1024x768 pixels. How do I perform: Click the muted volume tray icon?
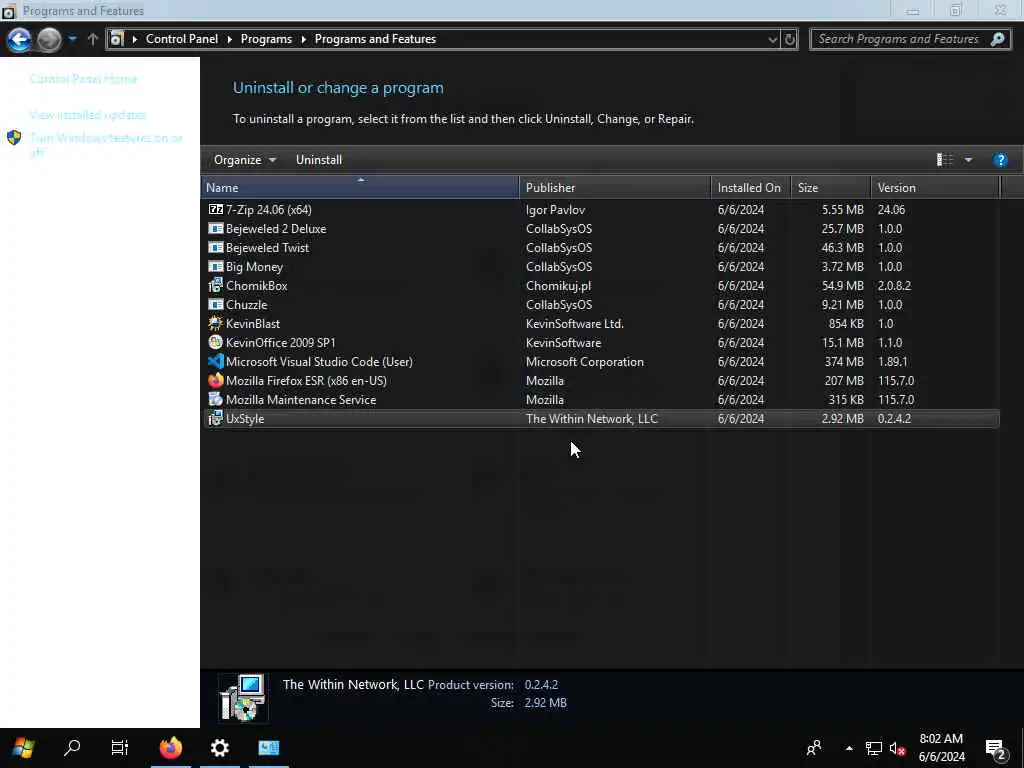point(897,748)
